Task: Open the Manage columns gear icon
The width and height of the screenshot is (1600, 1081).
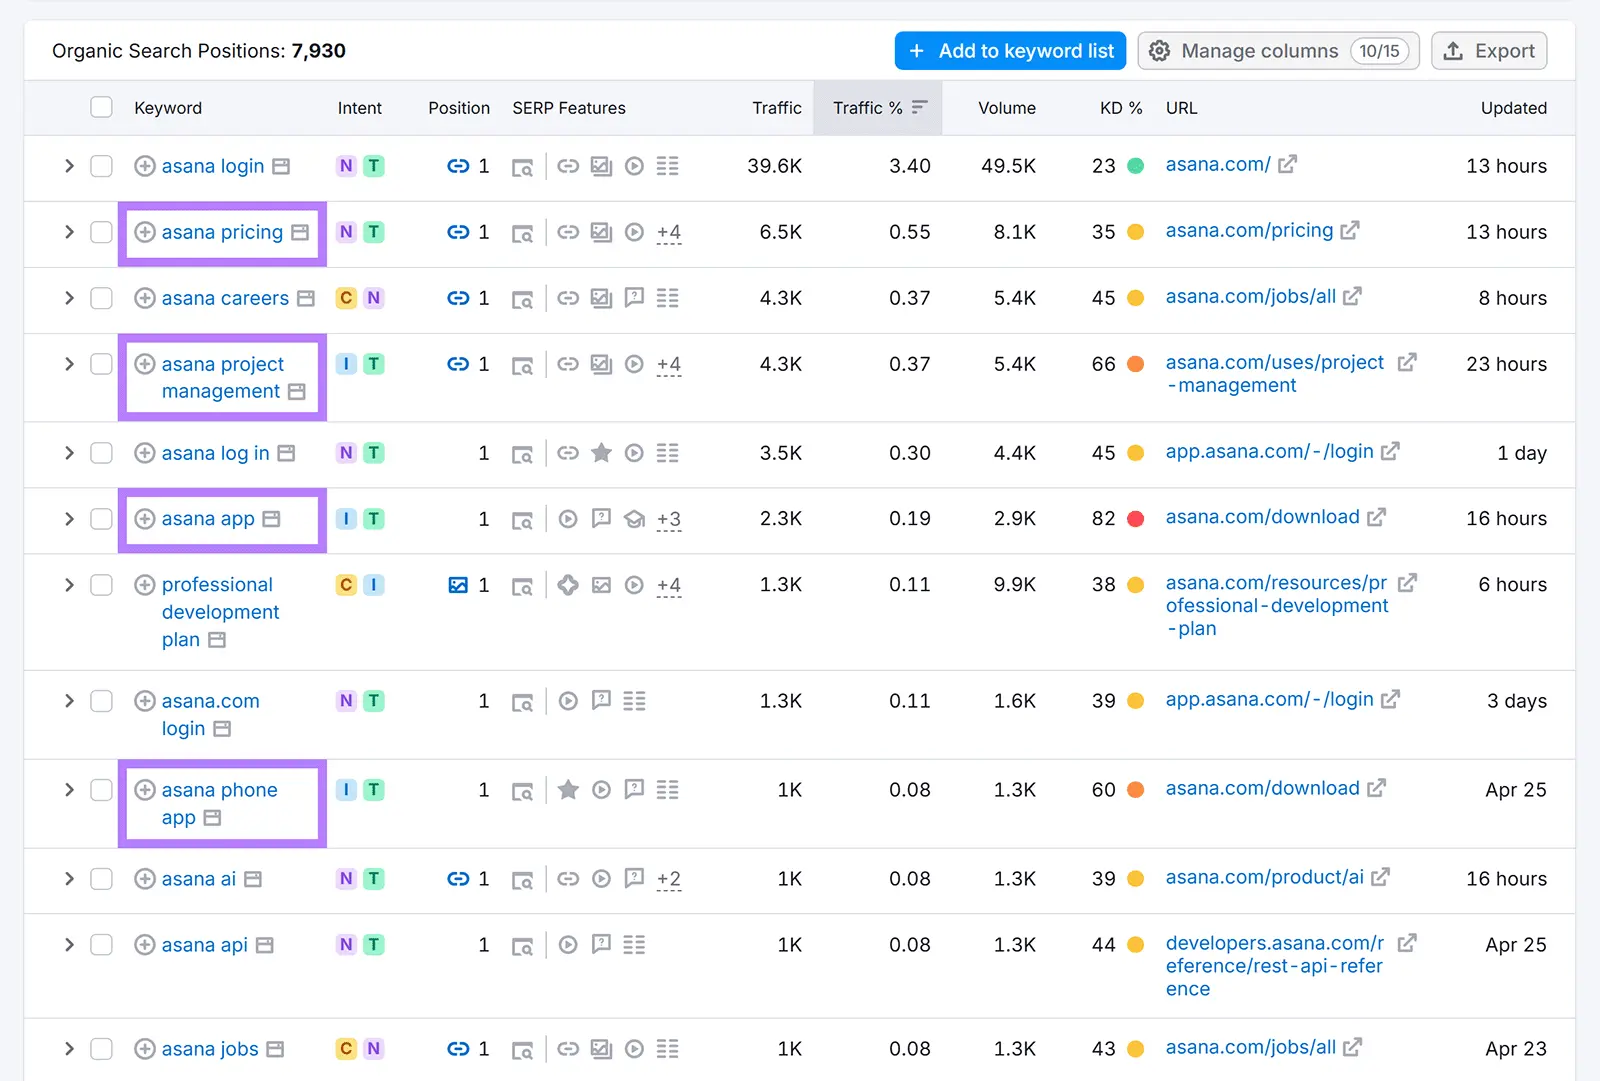Action: click(x=1160, y=50)
